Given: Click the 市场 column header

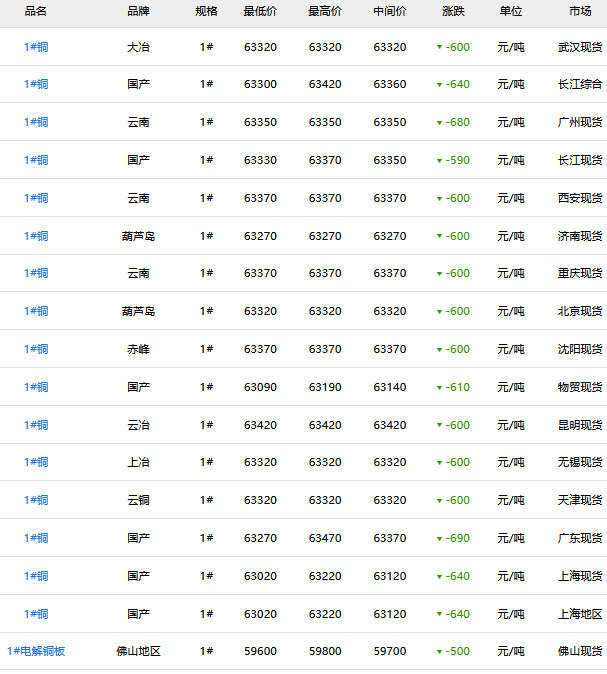Looking at the screenshot, I should pos(579,11).
